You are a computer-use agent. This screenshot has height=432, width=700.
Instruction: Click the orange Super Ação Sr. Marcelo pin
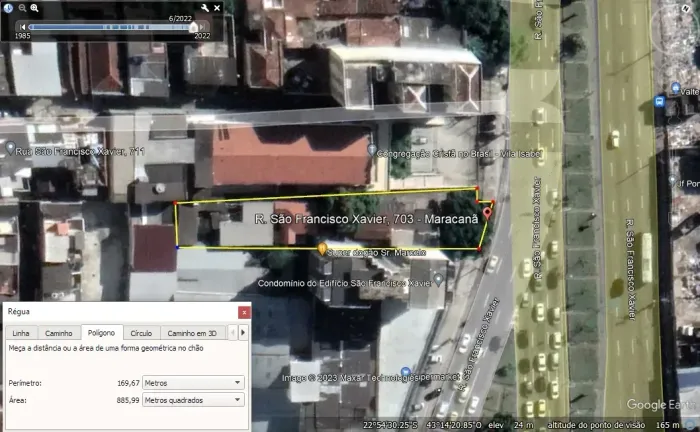click(x=321, y=249)
